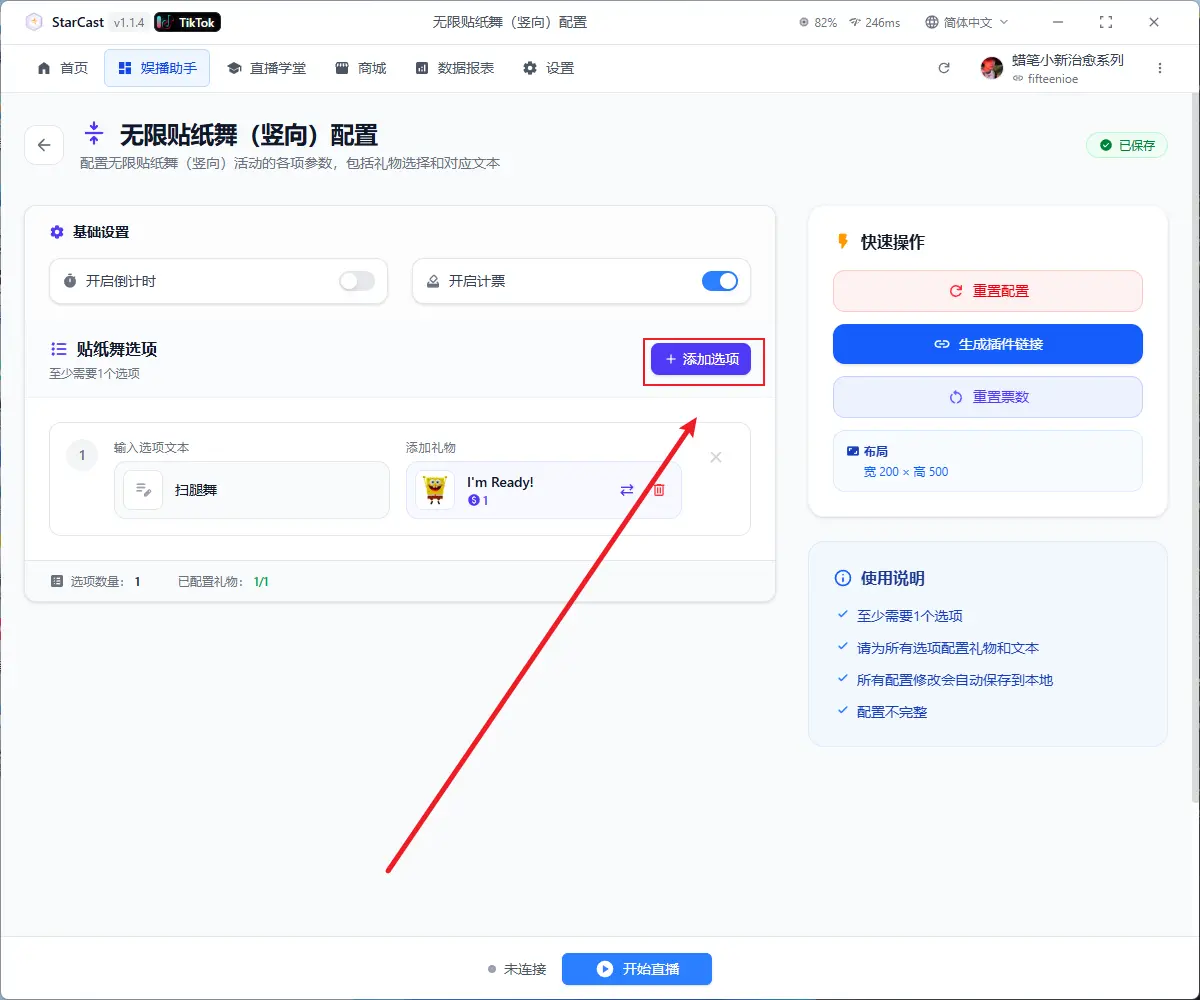Open the 娱播助手 tab

click(x=157, y=68)
